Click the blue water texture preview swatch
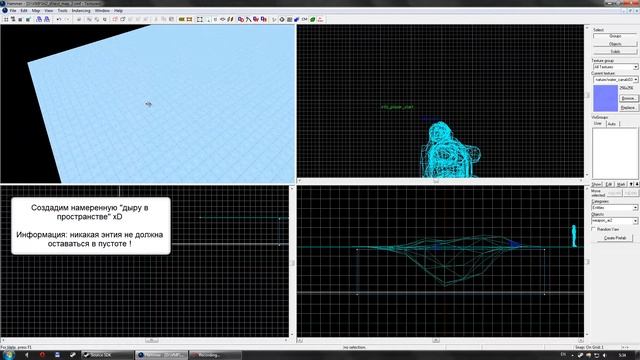This screenshot has width=640, height=360. 605,98
